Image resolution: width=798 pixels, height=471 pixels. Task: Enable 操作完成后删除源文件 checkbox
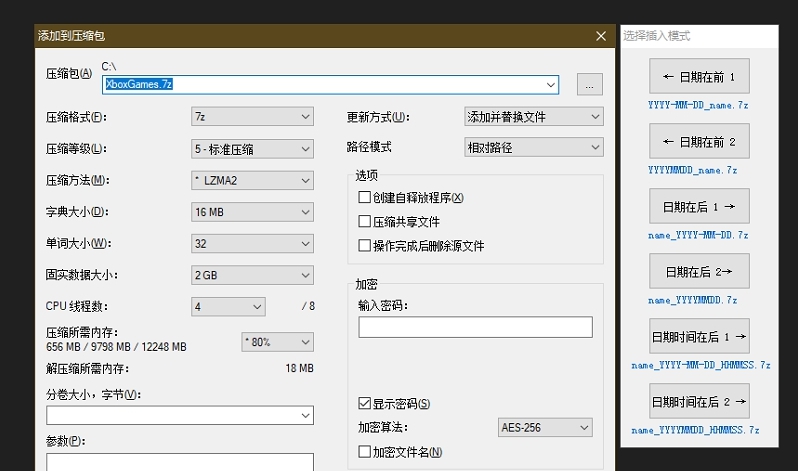coord(364,246)
